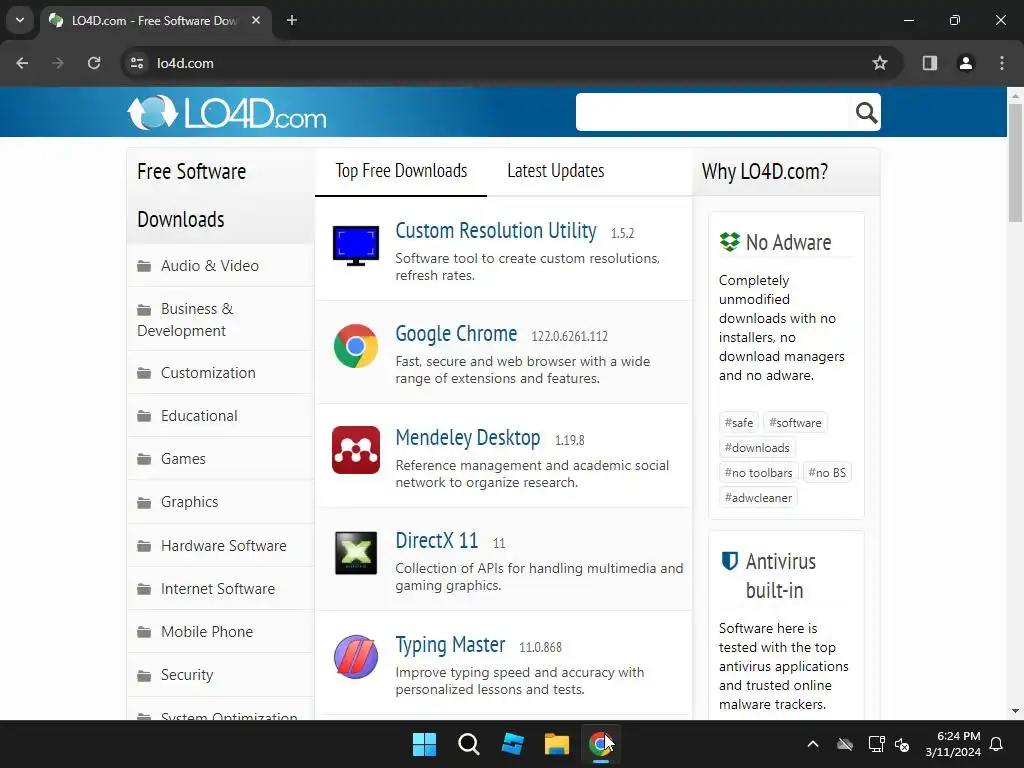Viewport: 1024px width, 768px height.
Task: Select the LO4D.com browser tab
Action: click(154, 20)
